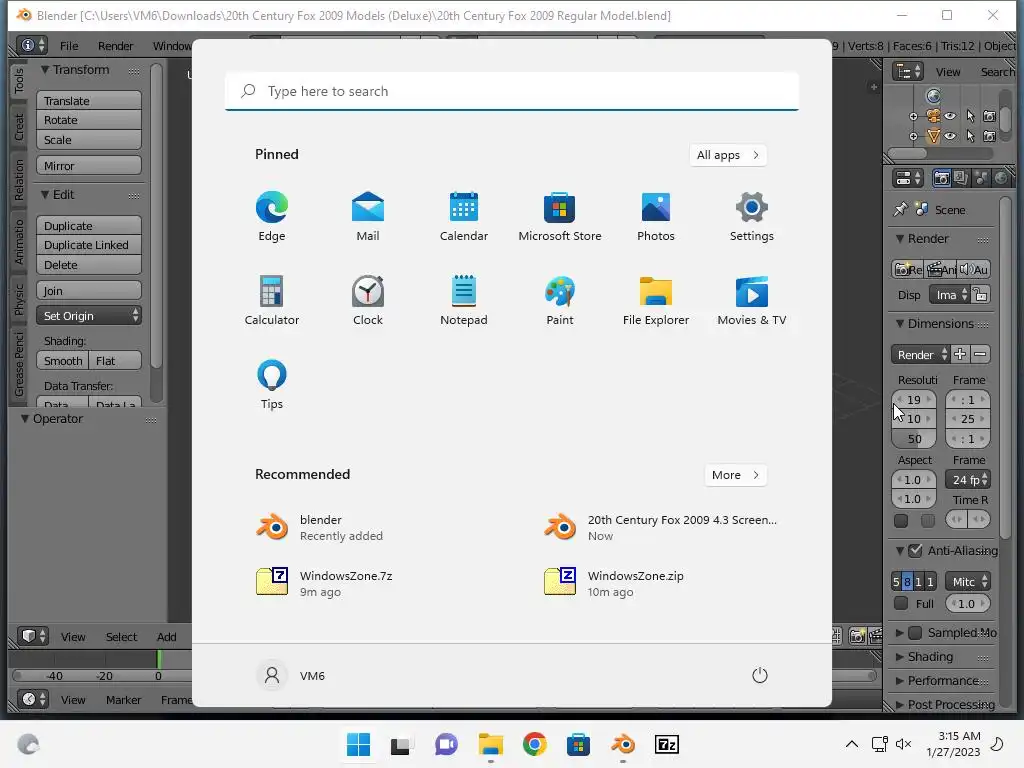
Task: Click the lock interface icon next to Display
Action: 981,295
